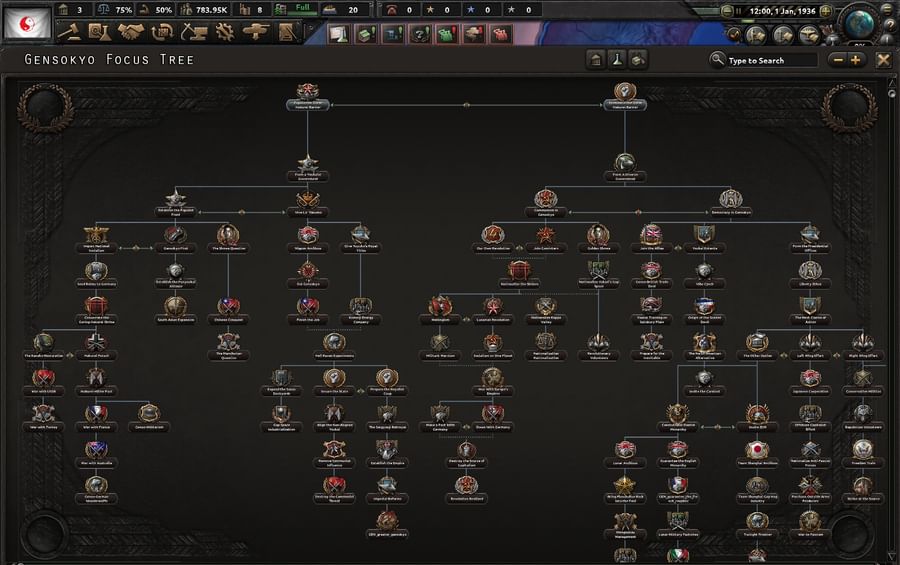The width and height of the screenshot is (900, 565).
Task: Select the 'Revolution Realized' focus
Action: tap(466, 490)
